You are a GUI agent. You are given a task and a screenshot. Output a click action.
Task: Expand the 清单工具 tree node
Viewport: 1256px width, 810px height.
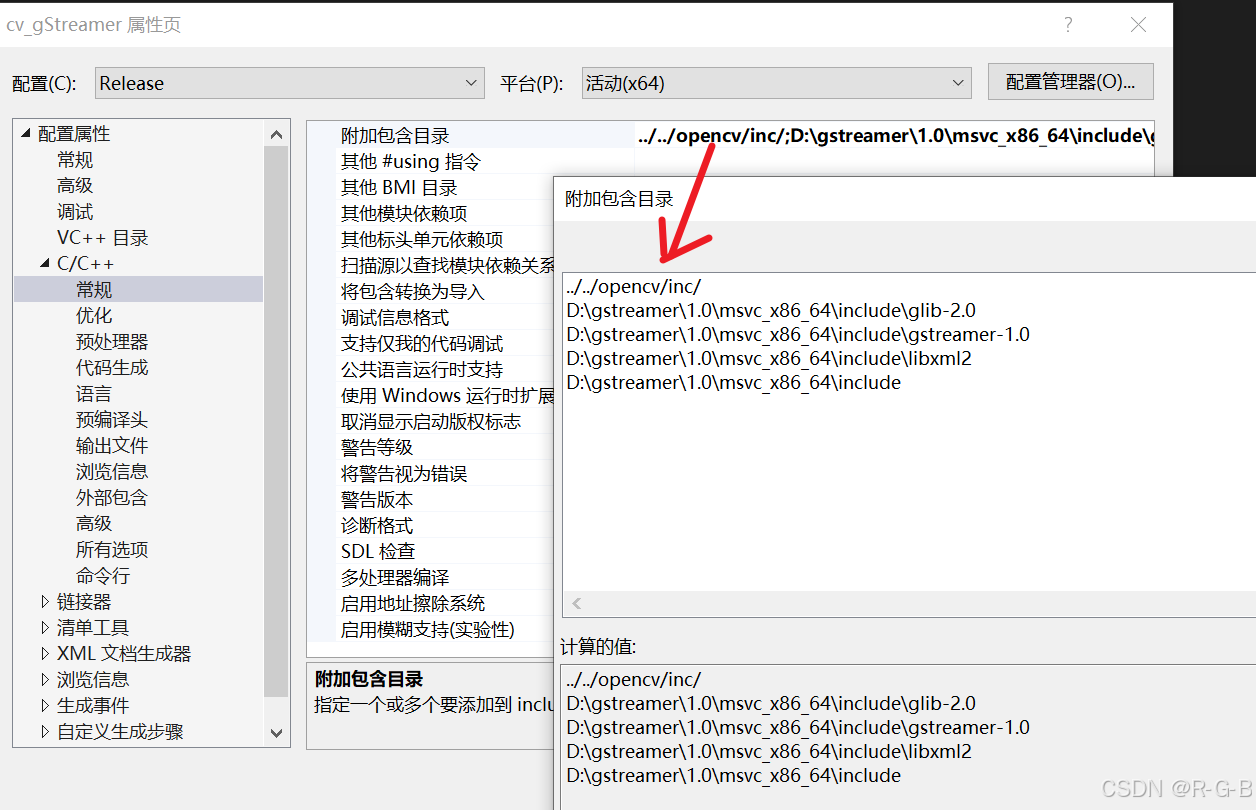point(44,628)
